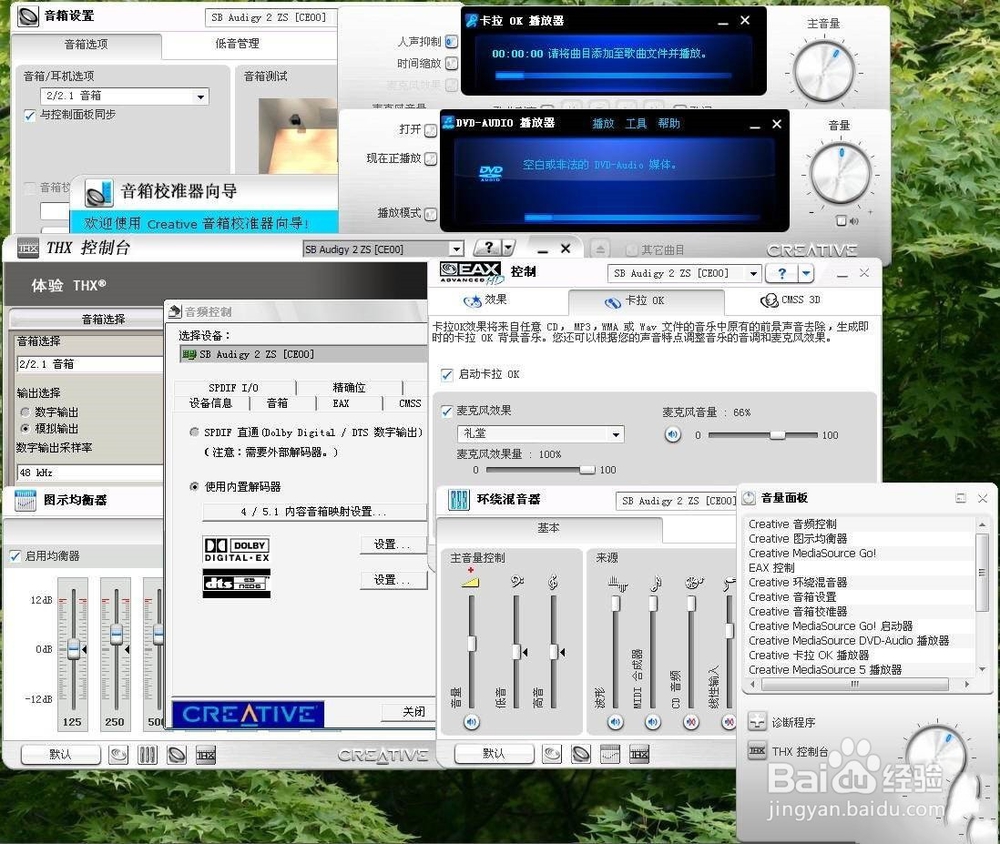Click Default button in Graphic Equalizer
The height and width of the screenshot is (844, 1000).
click(61, 755)
